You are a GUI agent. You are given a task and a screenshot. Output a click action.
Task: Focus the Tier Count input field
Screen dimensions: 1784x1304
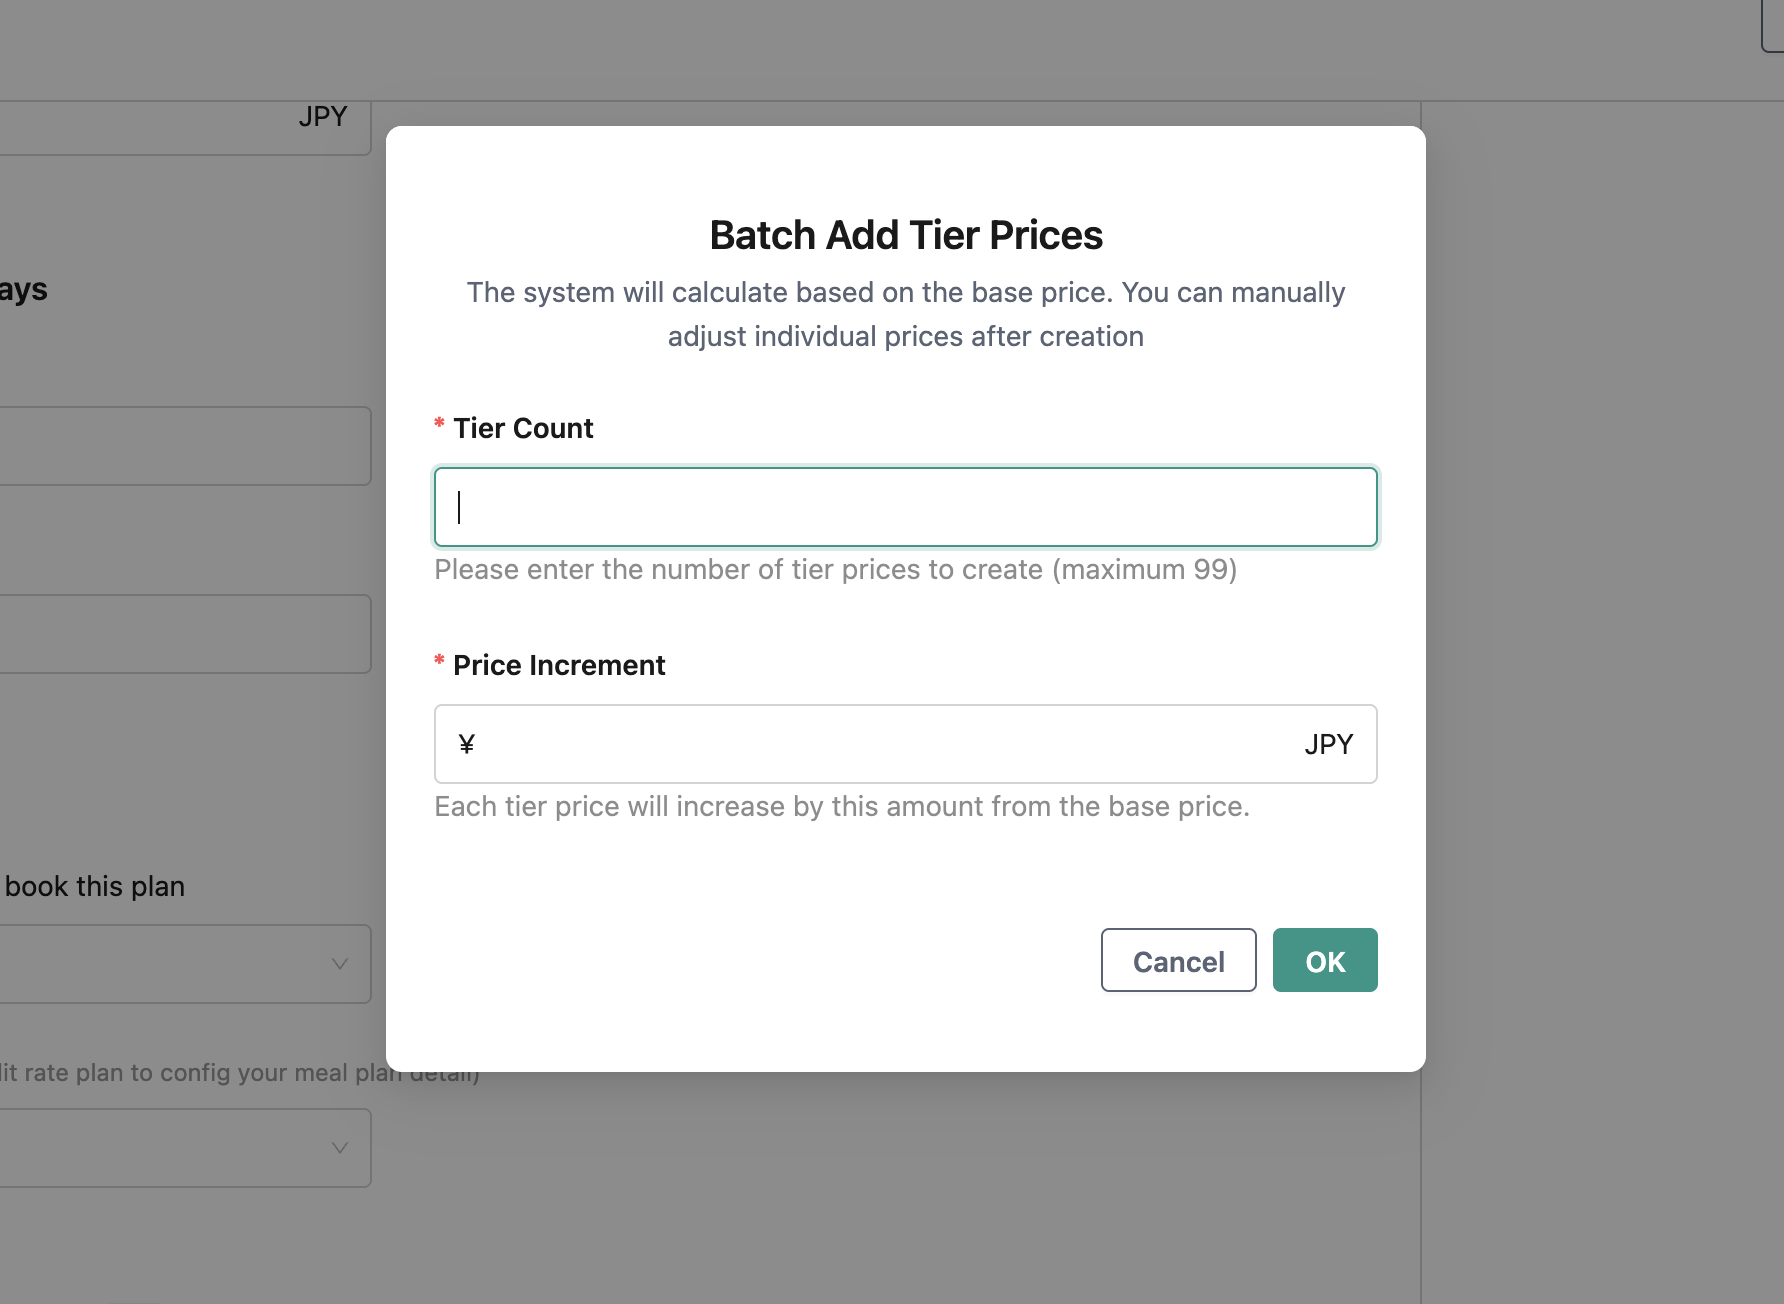(x=905, y=507)
